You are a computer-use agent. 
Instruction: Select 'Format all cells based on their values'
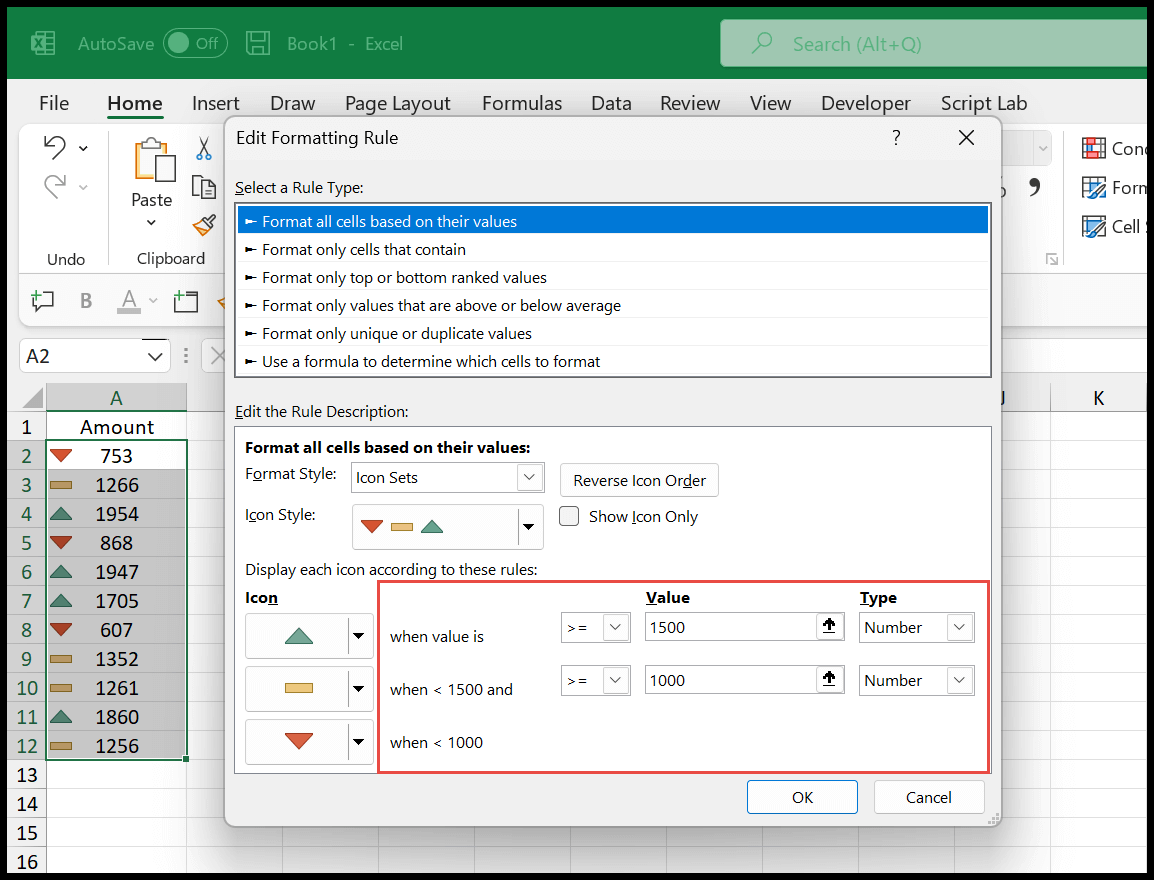click(x=612, y=221)
